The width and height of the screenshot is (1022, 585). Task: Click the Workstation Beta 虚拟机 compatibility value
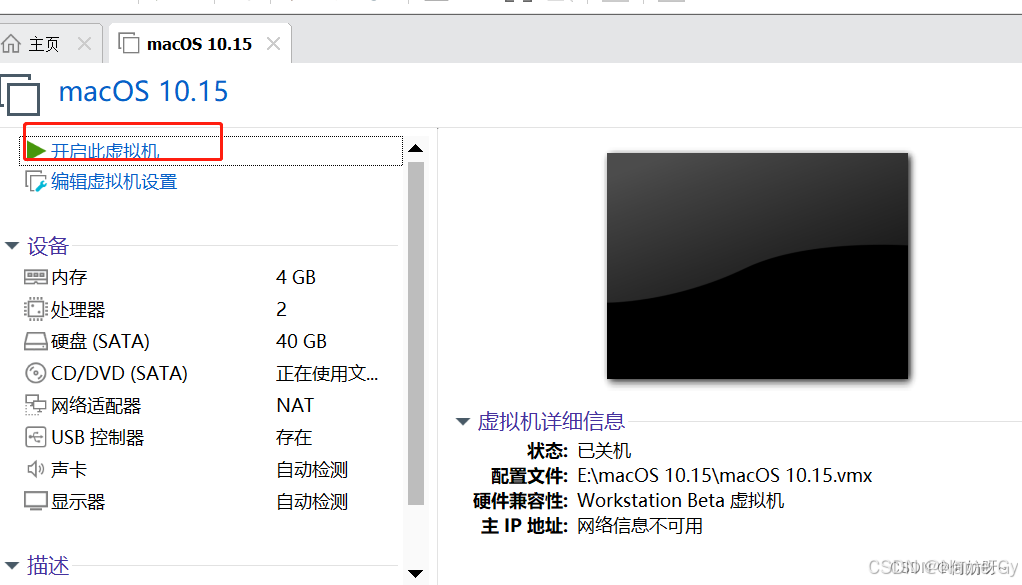(681, 500)
